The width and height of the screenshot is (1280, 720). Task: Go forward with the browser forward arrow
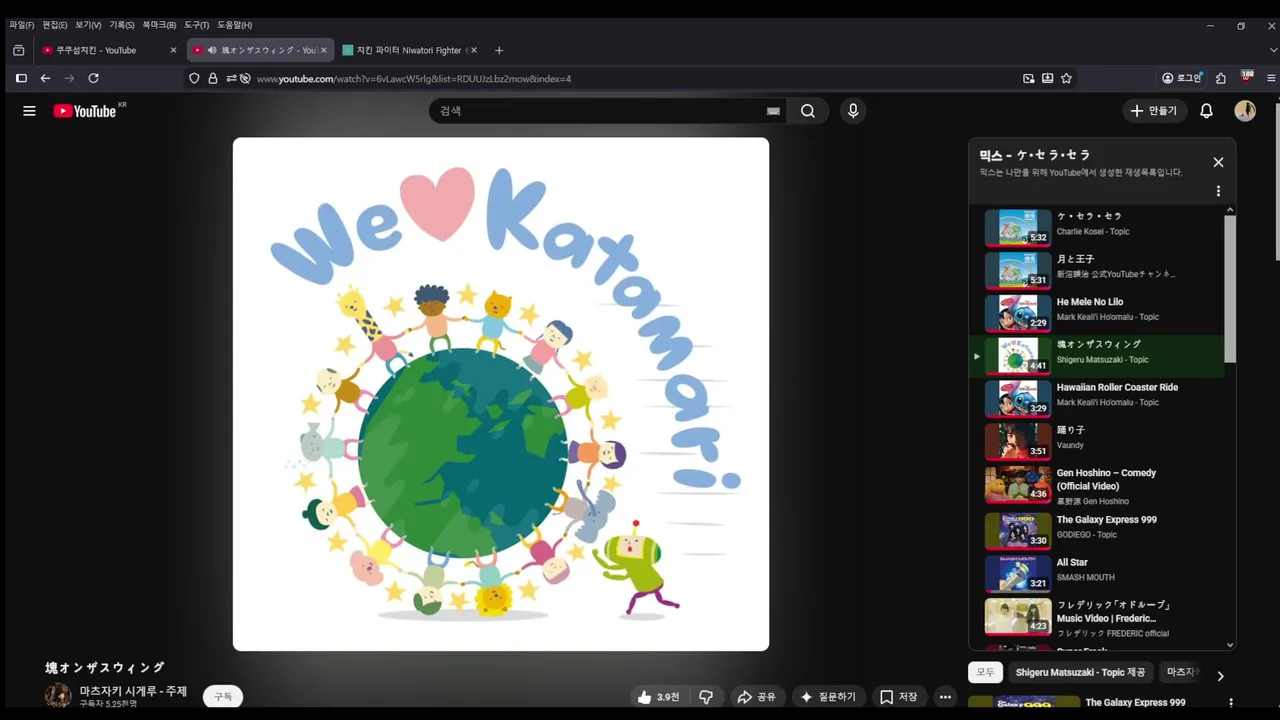(69, 78)
